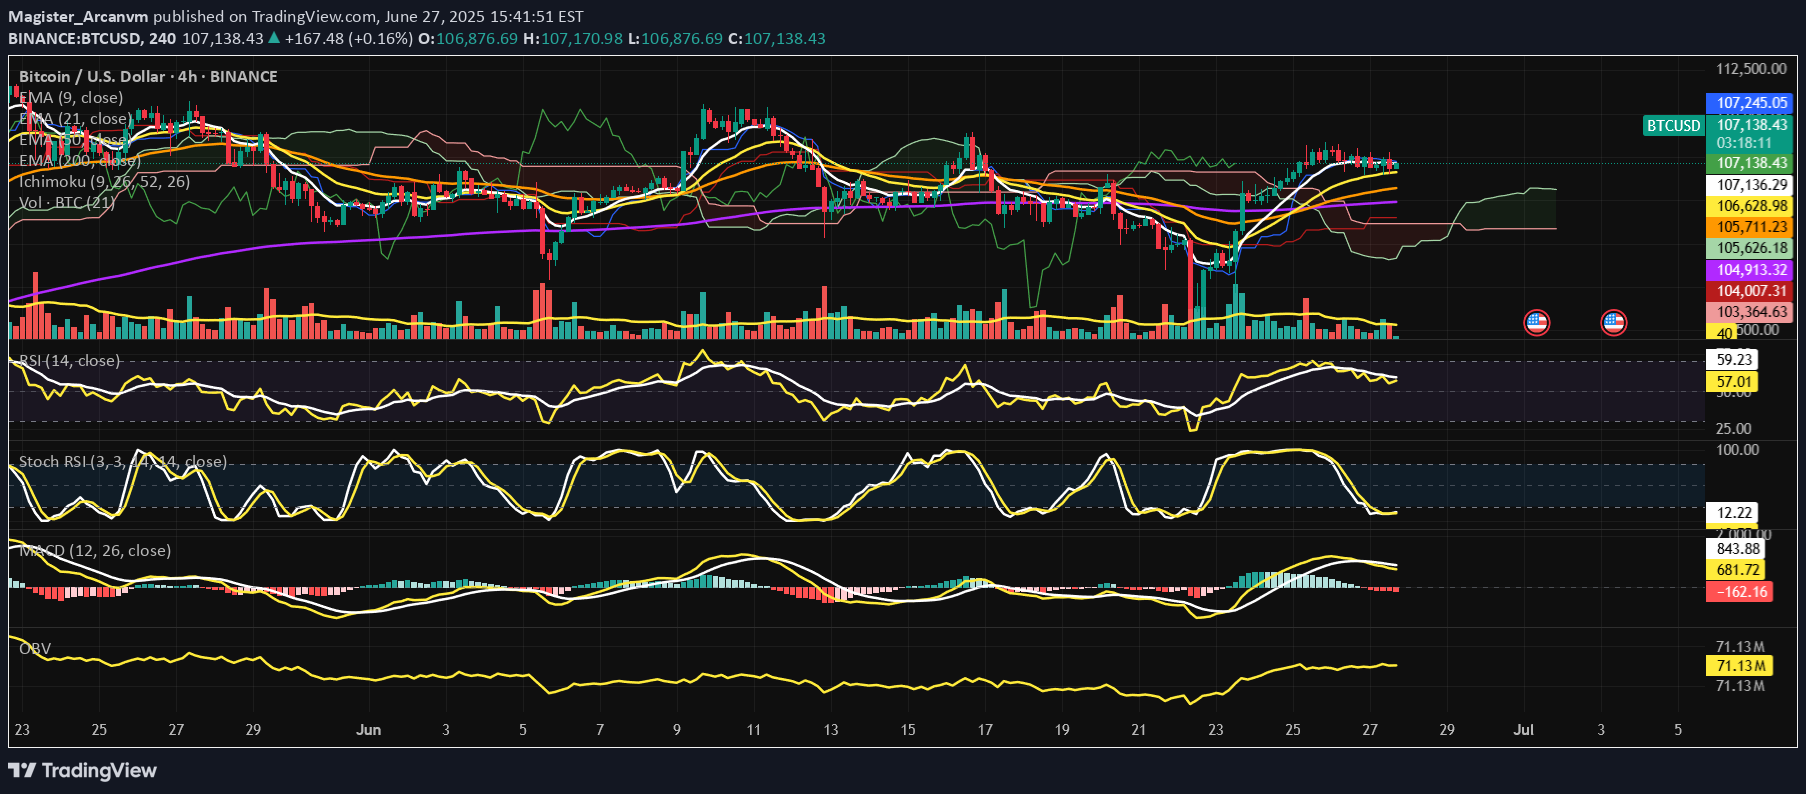Click date 19 on the time axis
Viewport: 1806px width, 794px height.
tap(1062, 730)
